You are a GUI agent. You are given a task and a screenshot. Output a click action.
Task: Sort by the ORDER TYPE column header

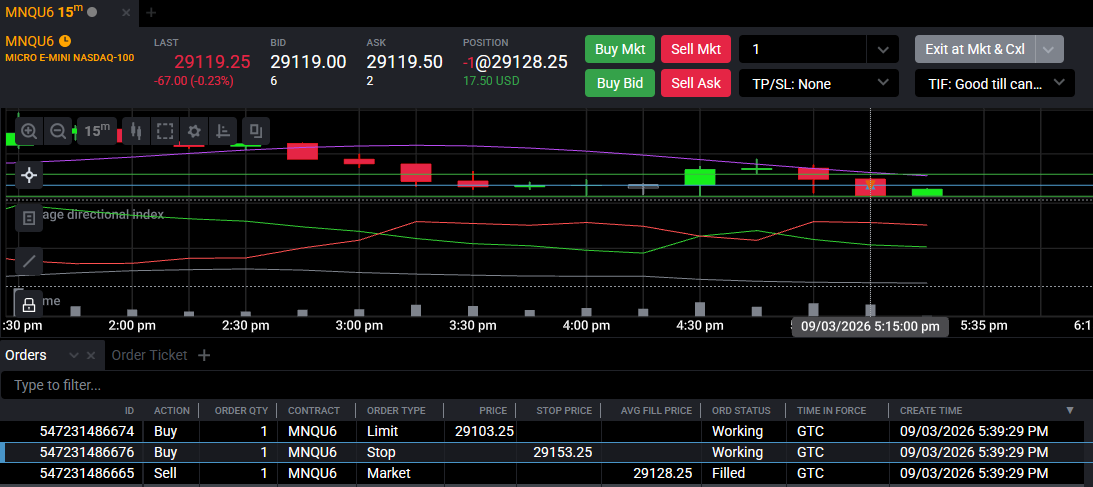tap(396, 410)
